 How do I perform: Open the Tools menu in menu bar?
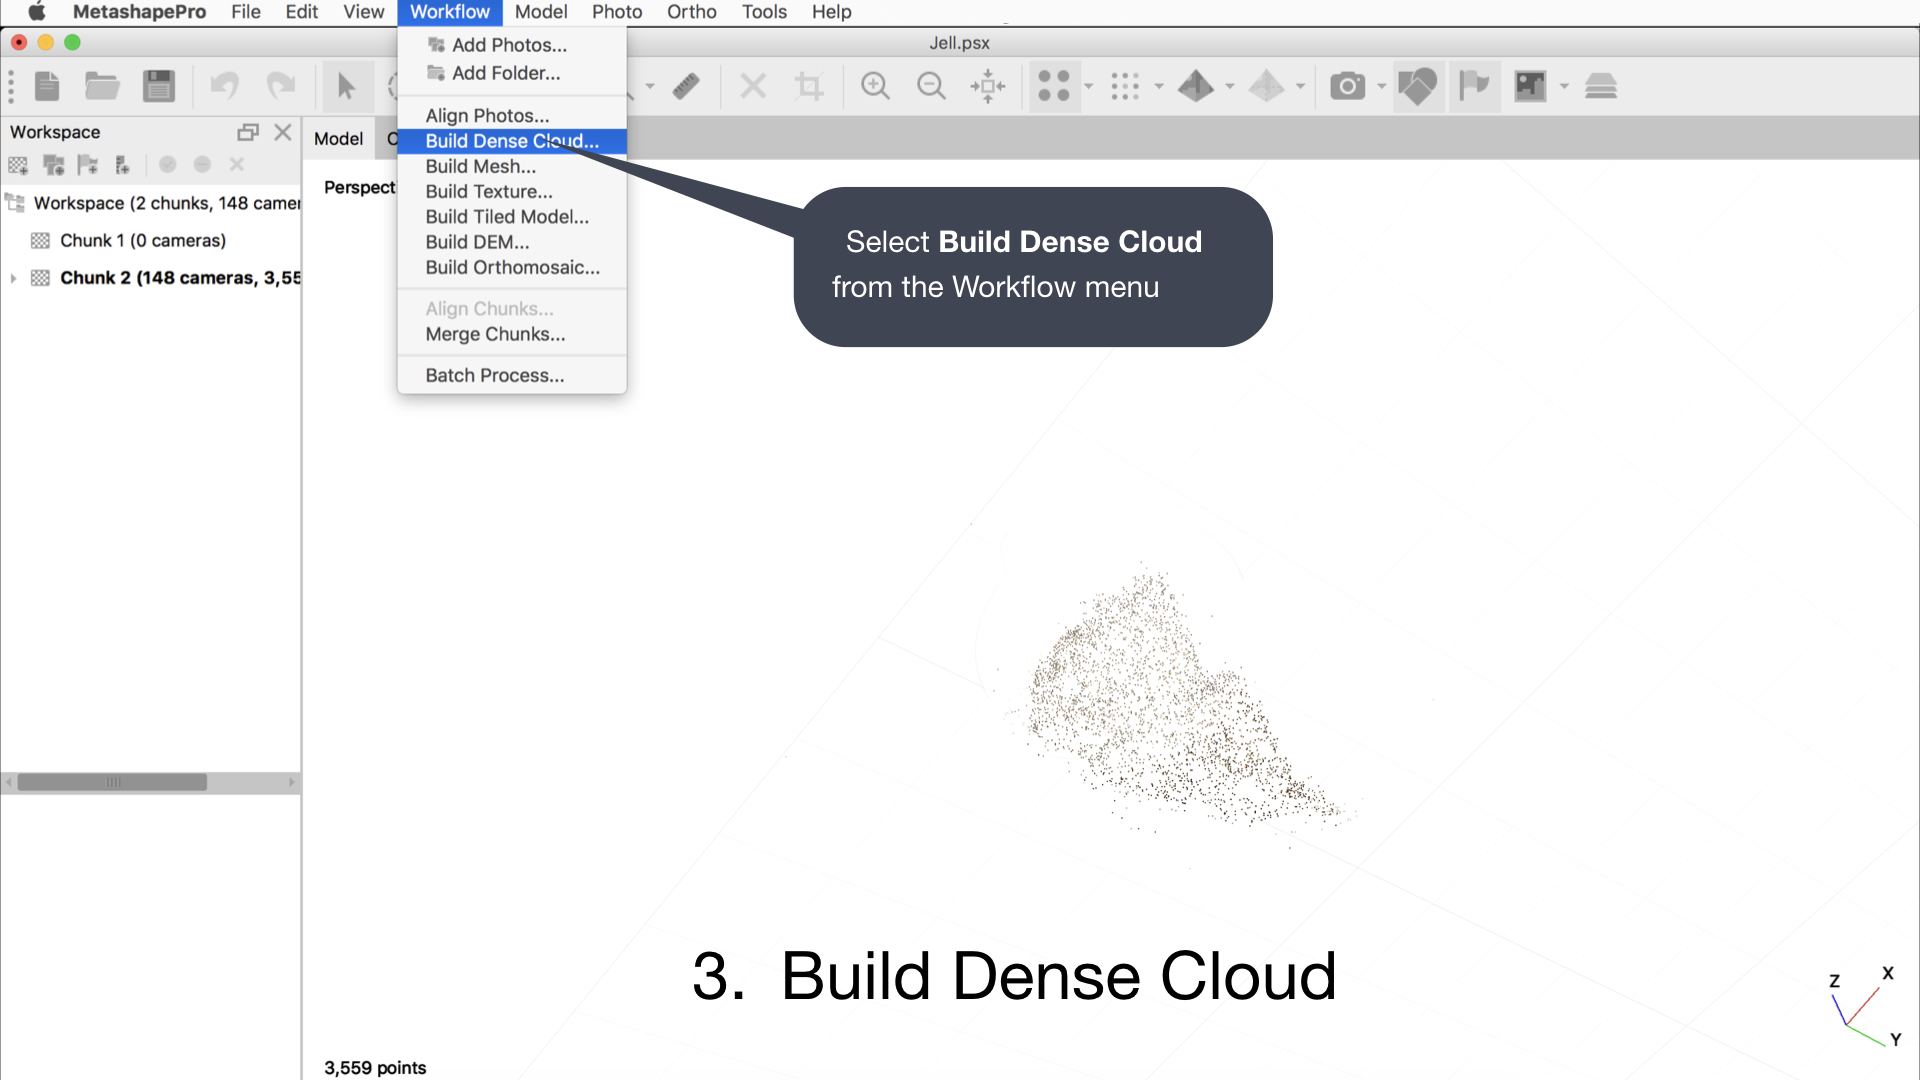pyautogui.click(x=764, y=12)
